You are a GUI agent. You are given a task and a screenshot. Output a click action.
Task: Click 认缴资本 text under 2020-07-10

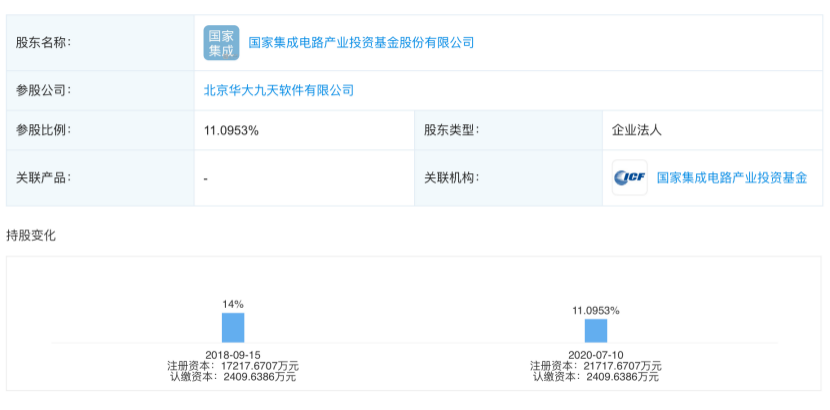596,377
